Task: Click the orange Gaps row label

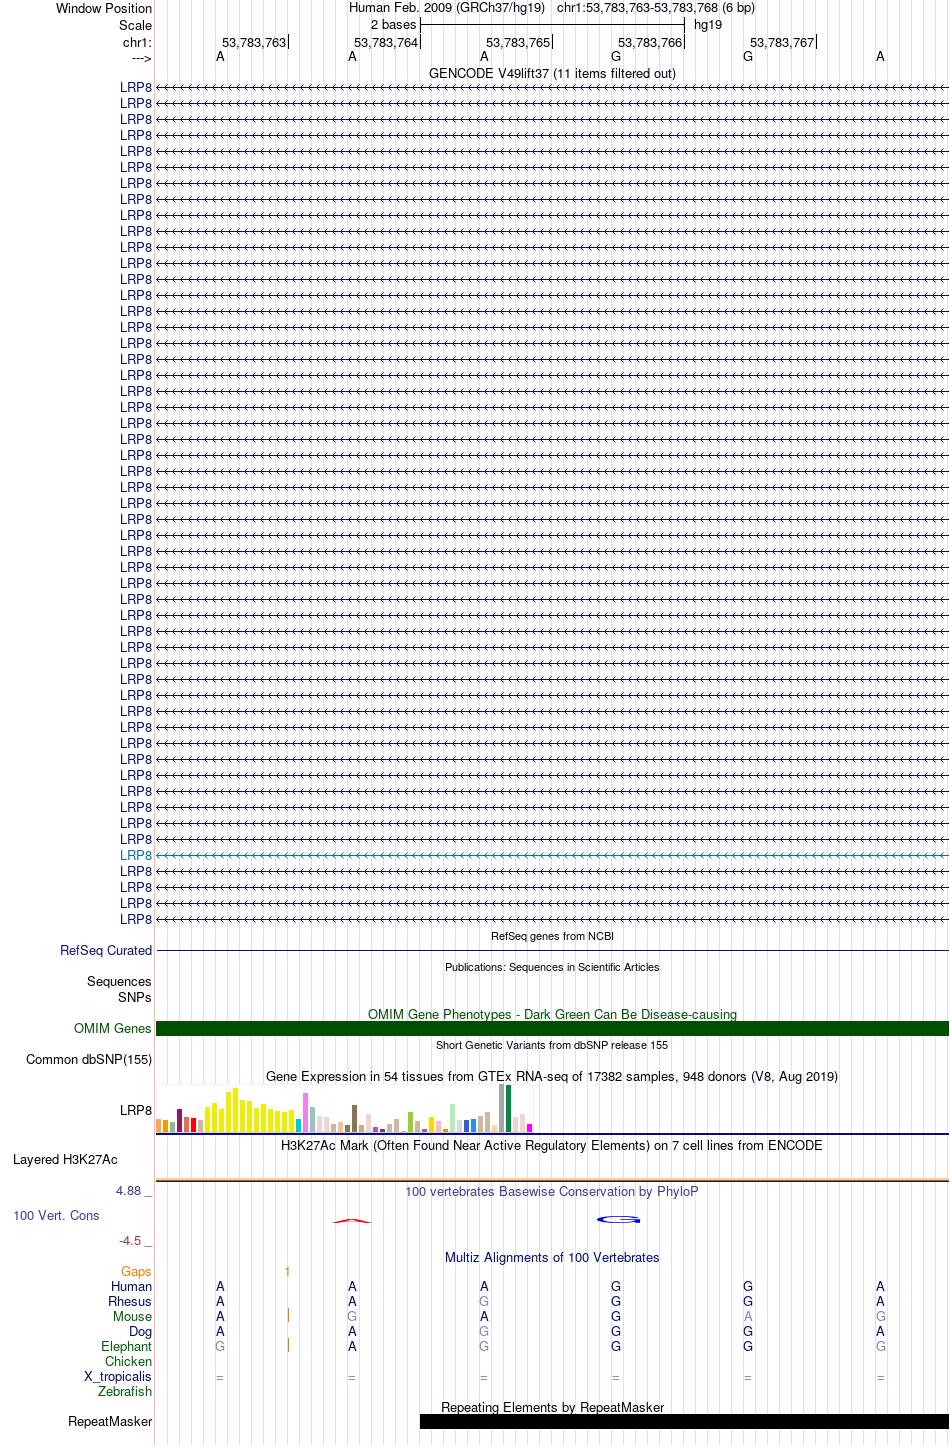Action: 136,1272
